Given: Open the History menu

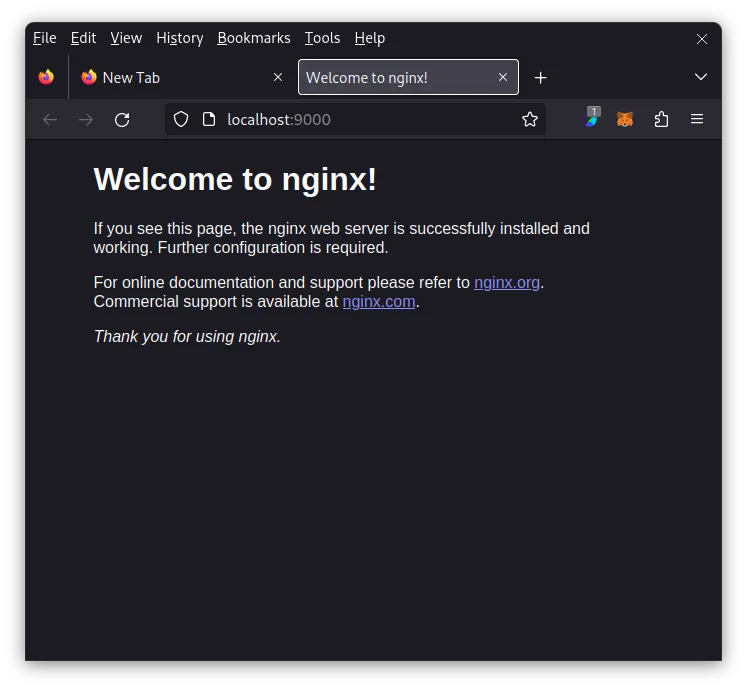Looking at the screenshot, I should click(180, 38).
